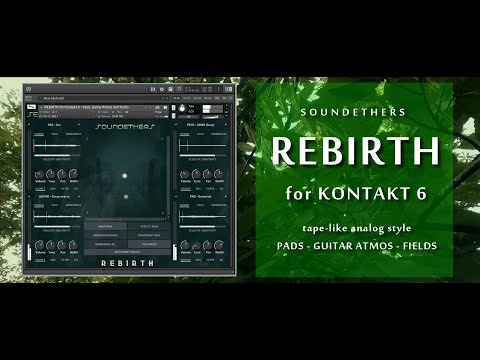The width and height of the screenshot is (480, 360).
Task: Click Width knob of the GUITAR layer
Action: click(73, 245)
